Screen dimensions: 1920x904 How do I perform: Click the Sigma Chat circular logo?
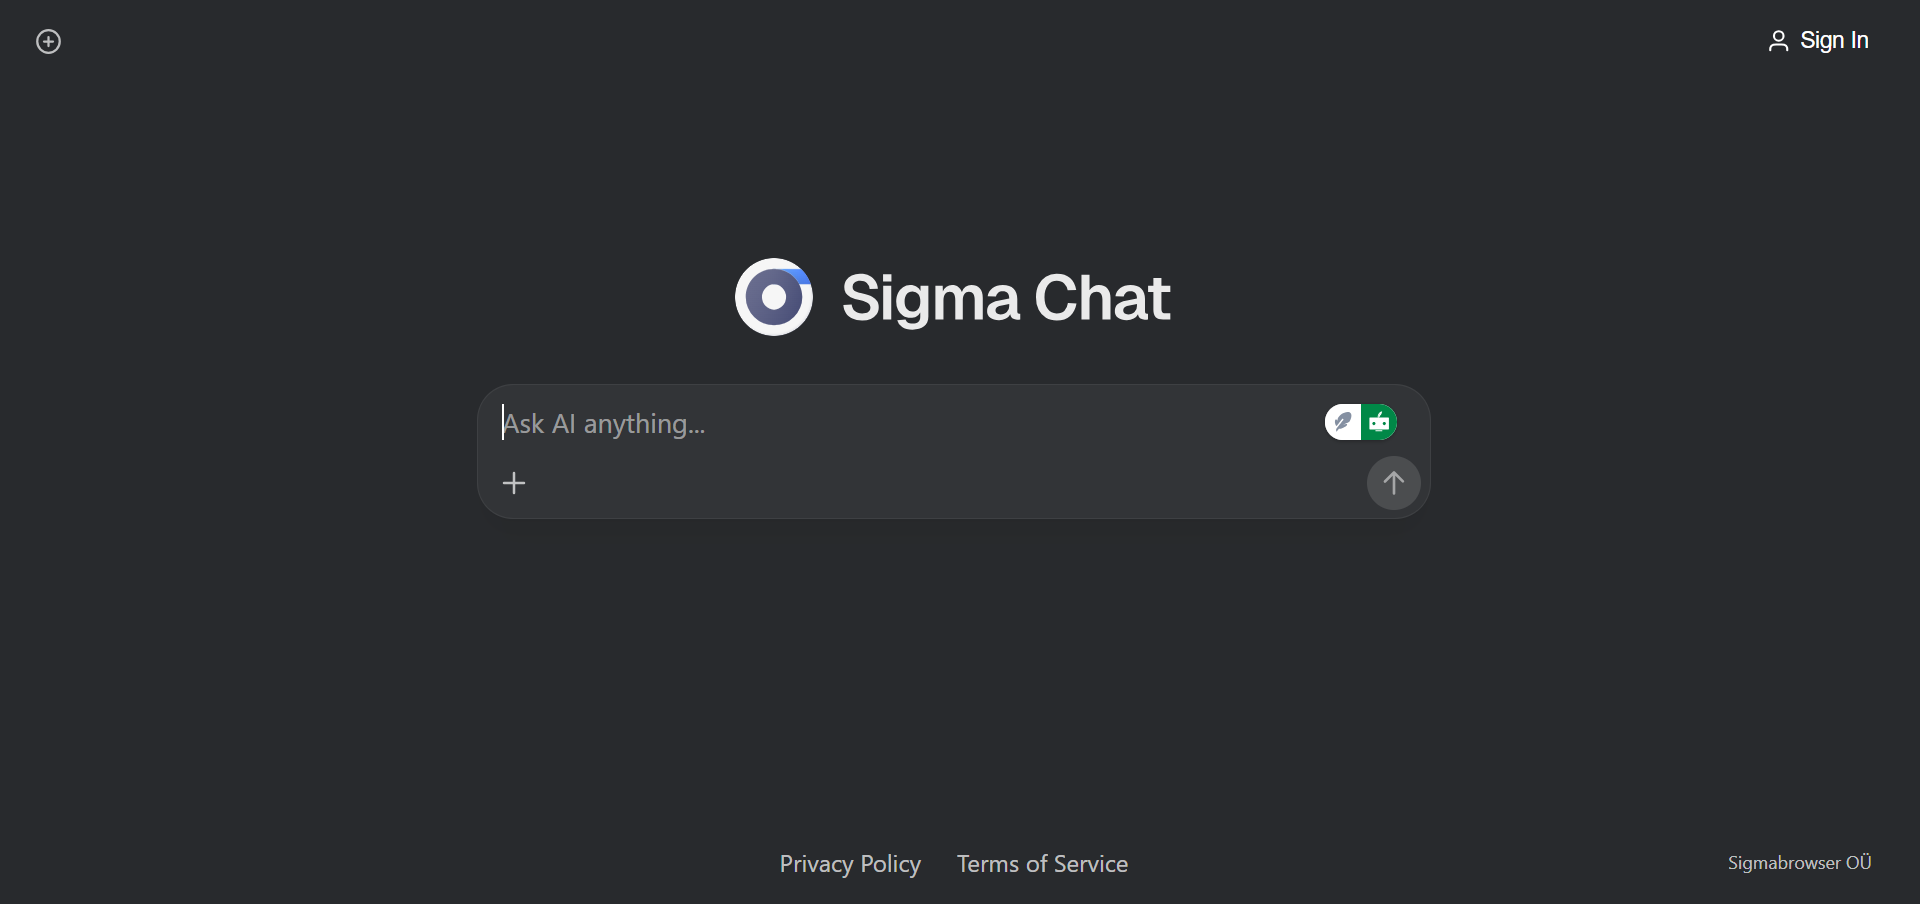point(773,297)
